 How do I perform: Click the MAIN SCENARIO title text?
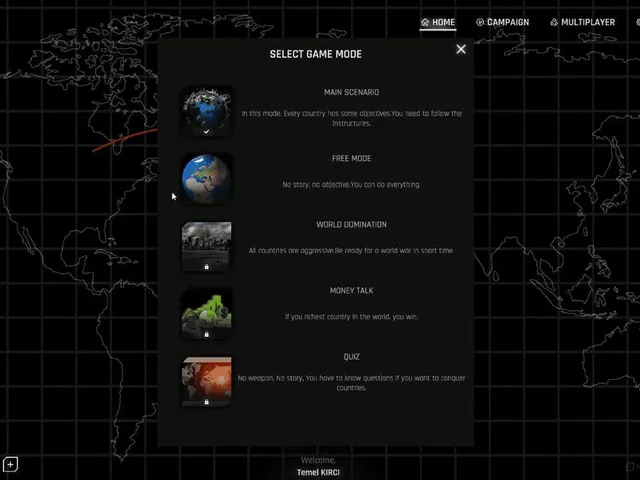click(x=351, y=92)
